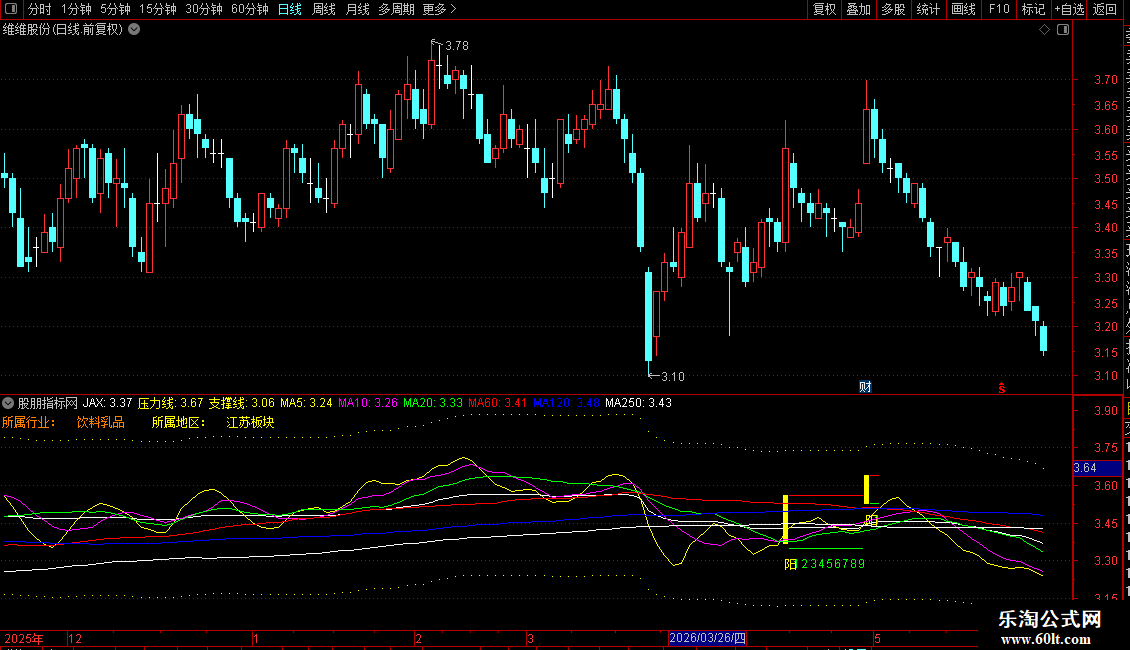
Task: Select the 5分钟 period
Action: click(x=115, y=9)
